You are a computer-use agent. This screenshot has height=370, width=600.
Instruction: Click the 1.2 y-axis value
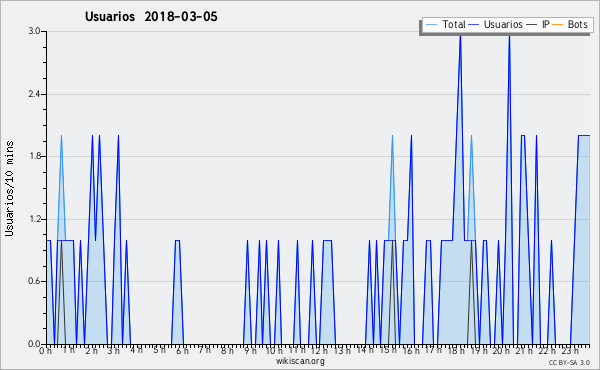pos(35,219)
